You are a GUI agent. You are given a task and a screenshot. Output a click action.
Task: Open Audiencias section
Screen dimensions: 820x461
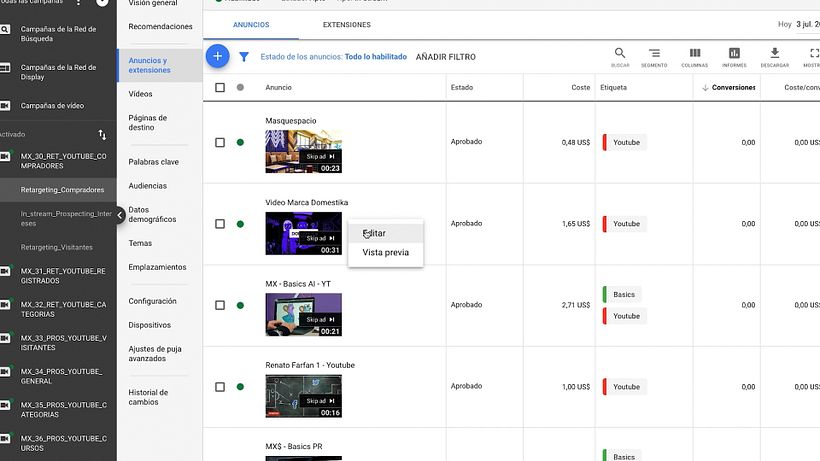click(147, 186)
